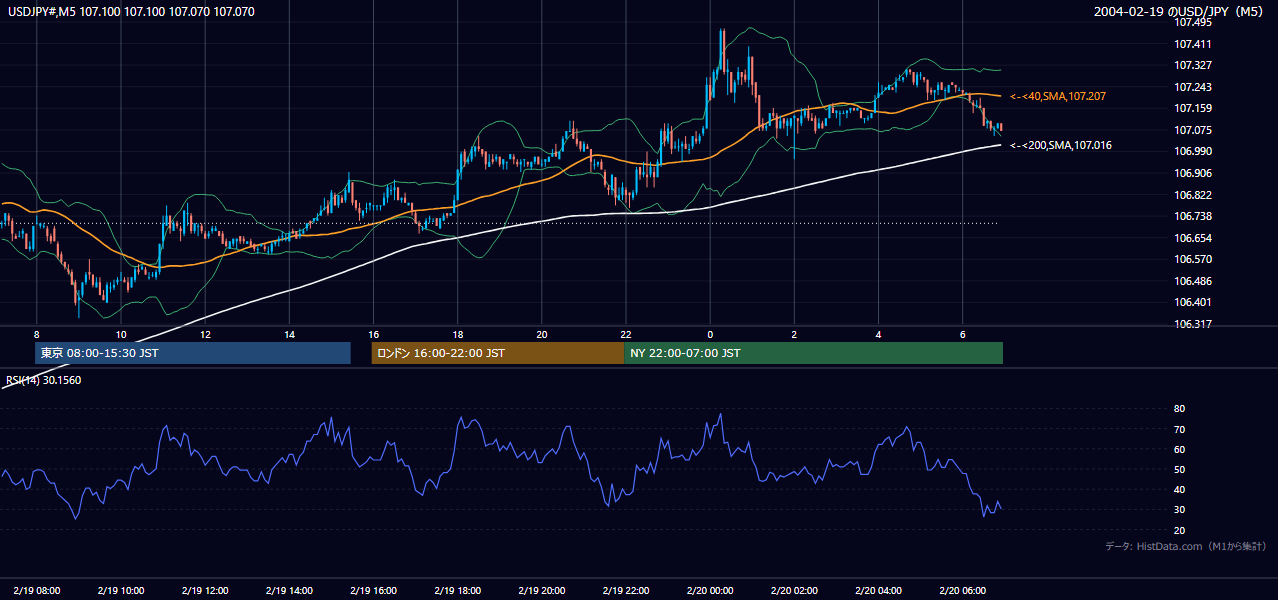Click price axis value 107.495
Image resolution: width=1278 pixels, height=600 pixels.
coord(1192,23)
